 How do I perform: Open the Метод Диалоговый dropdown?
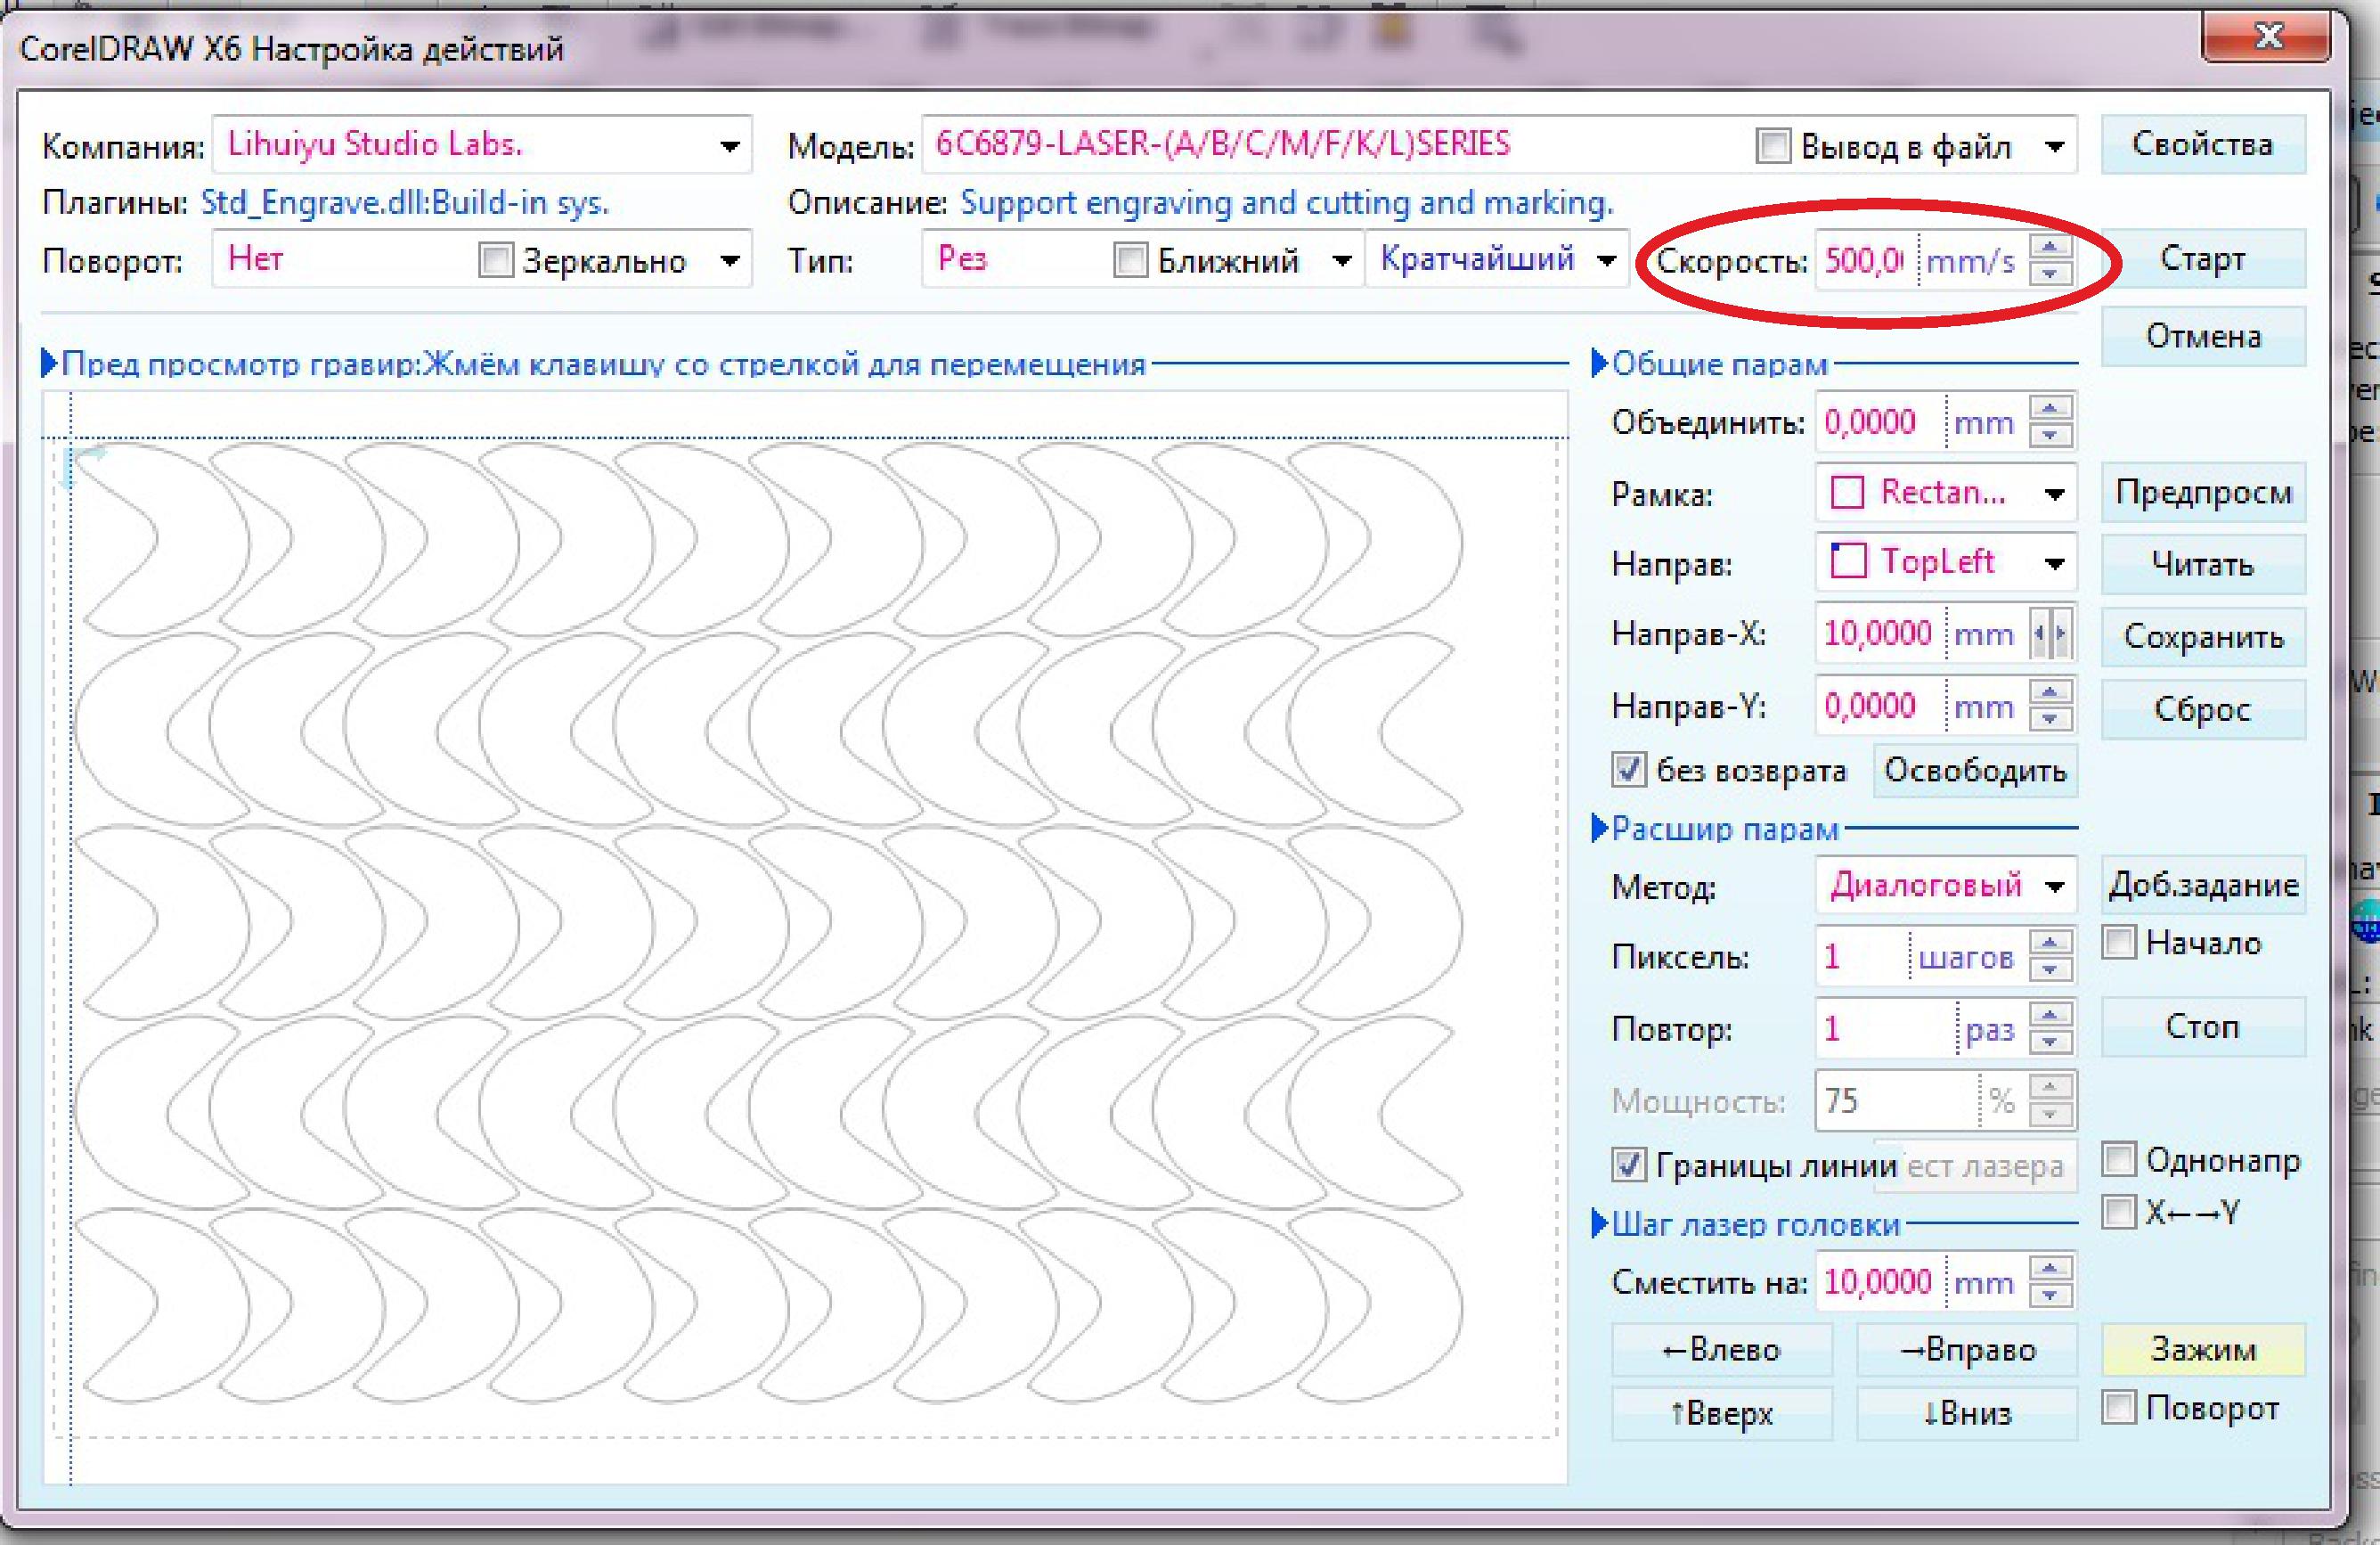(2054, 886)
